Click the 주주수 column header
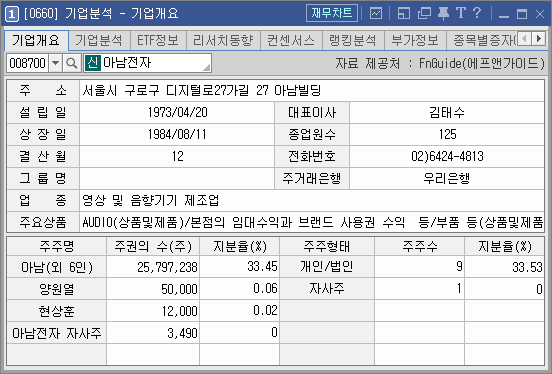552x374 pixels. 420,246
